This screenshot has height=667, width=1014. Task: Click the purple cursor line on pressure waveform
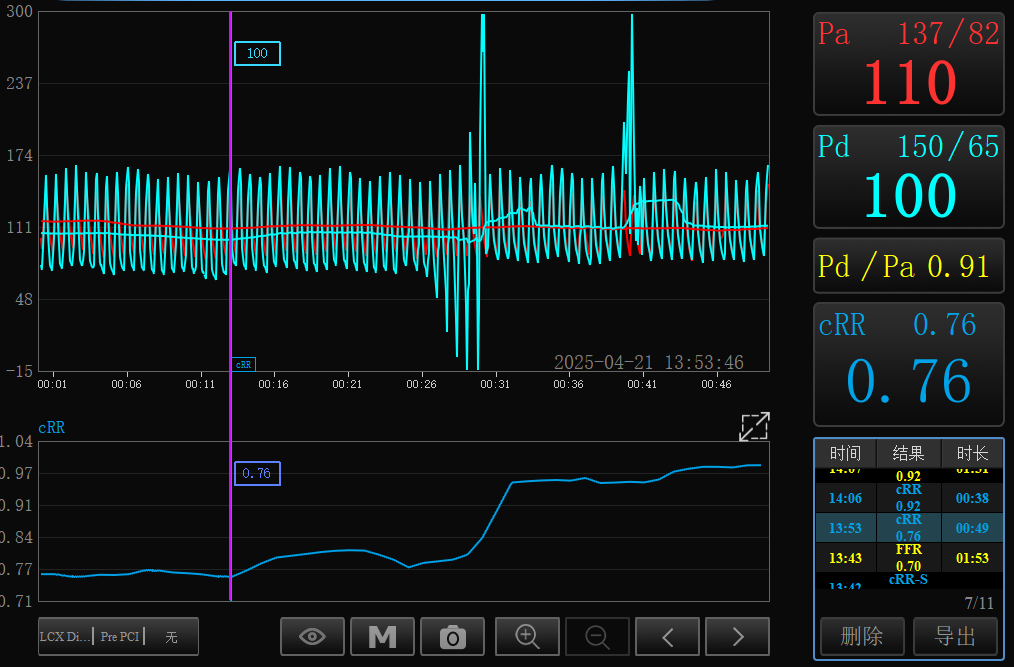pos(230,191)
